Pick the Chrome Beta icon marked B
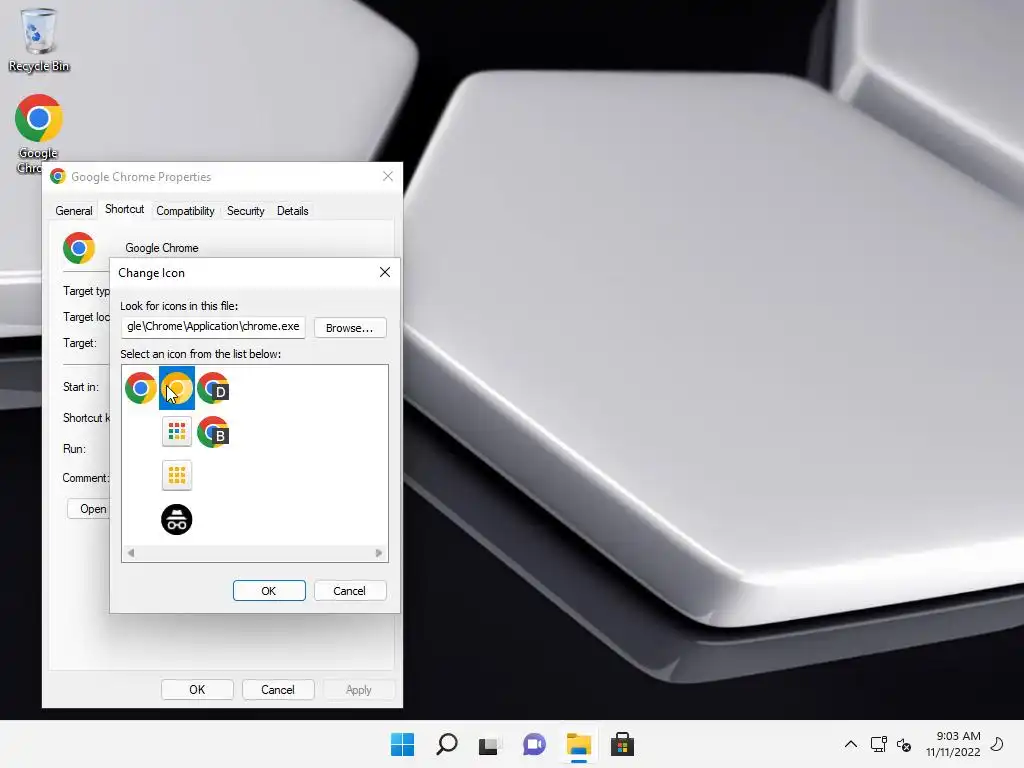The image size is (1024, 768). coord(213,432)
